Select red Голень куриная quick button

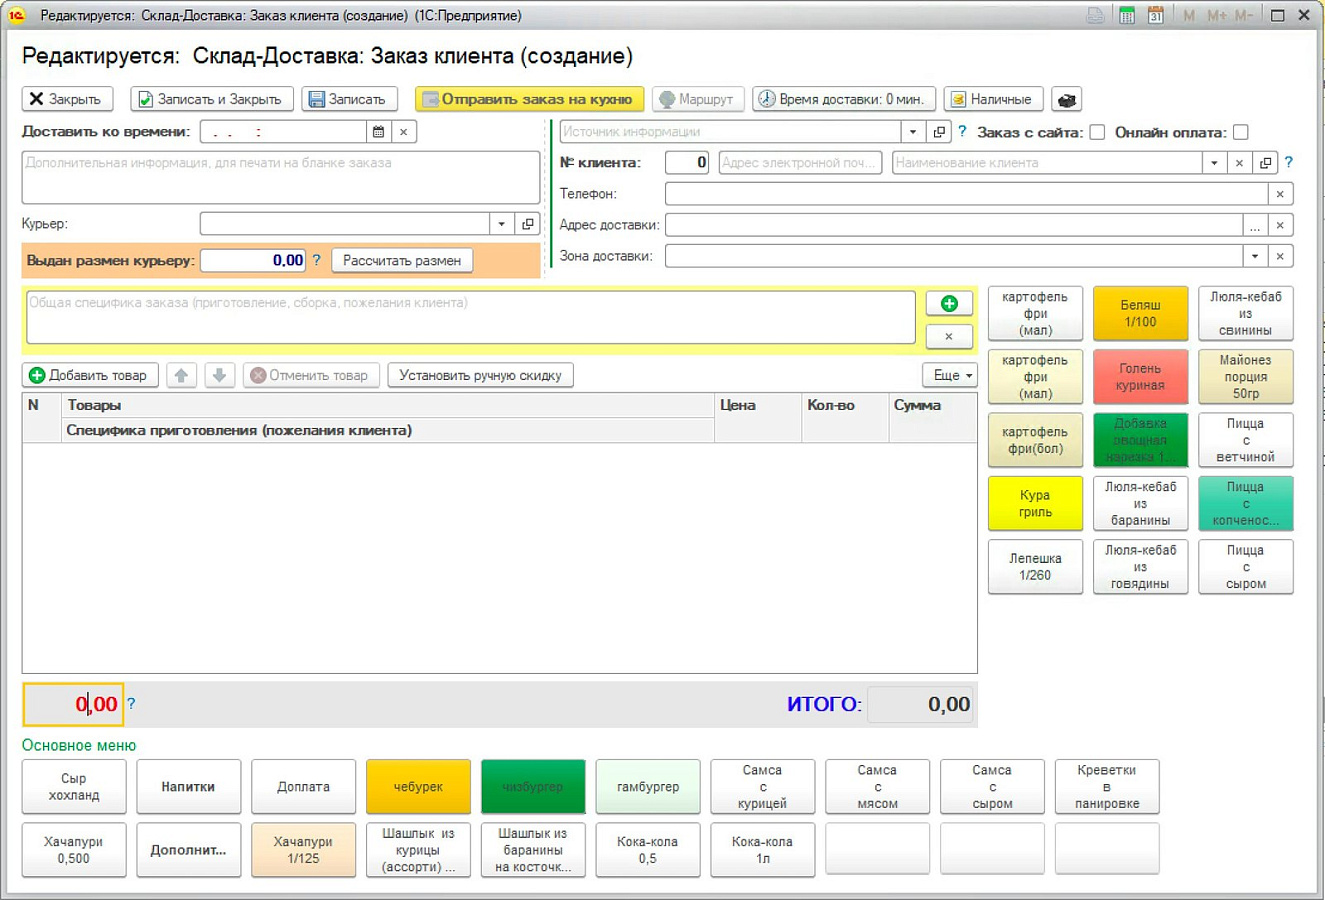coord(1141,376)
